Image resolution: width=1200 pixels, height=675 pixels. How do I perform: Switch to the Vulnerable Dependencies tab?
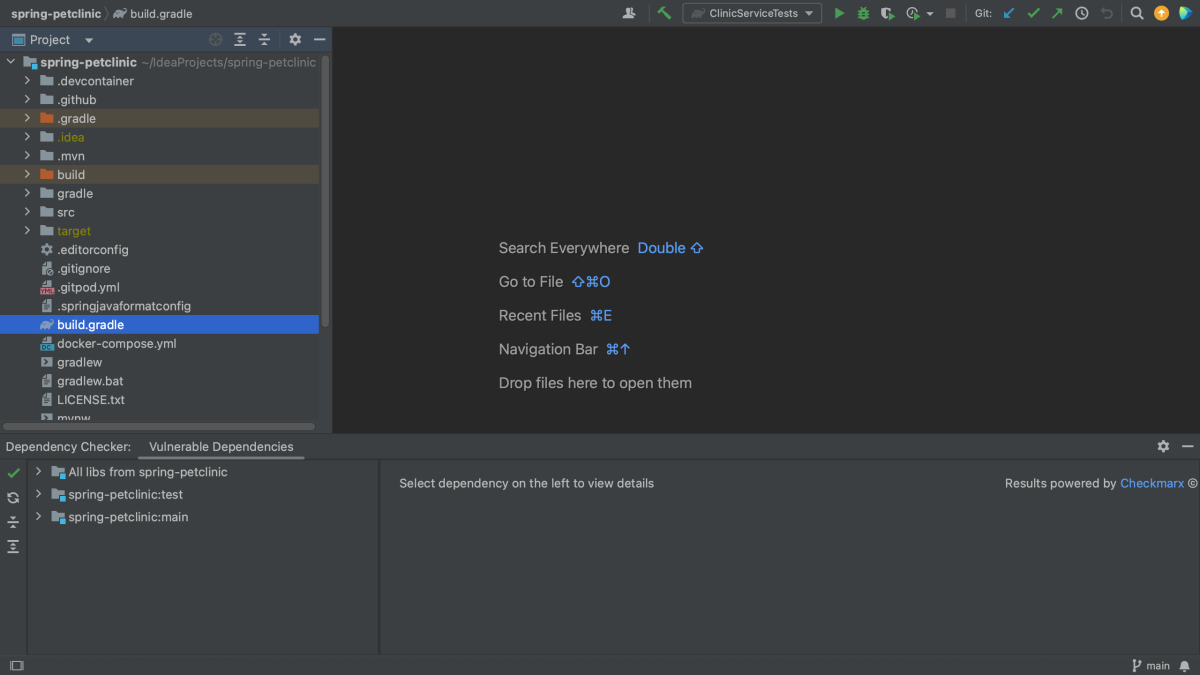pyautogui.click(x=220, y=446)
